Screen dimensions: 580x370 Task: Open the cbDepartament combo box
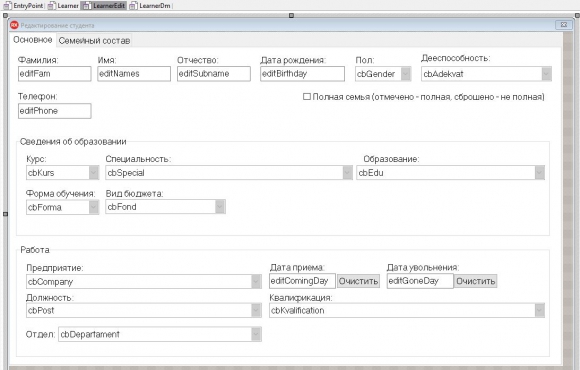coord(160,334)
